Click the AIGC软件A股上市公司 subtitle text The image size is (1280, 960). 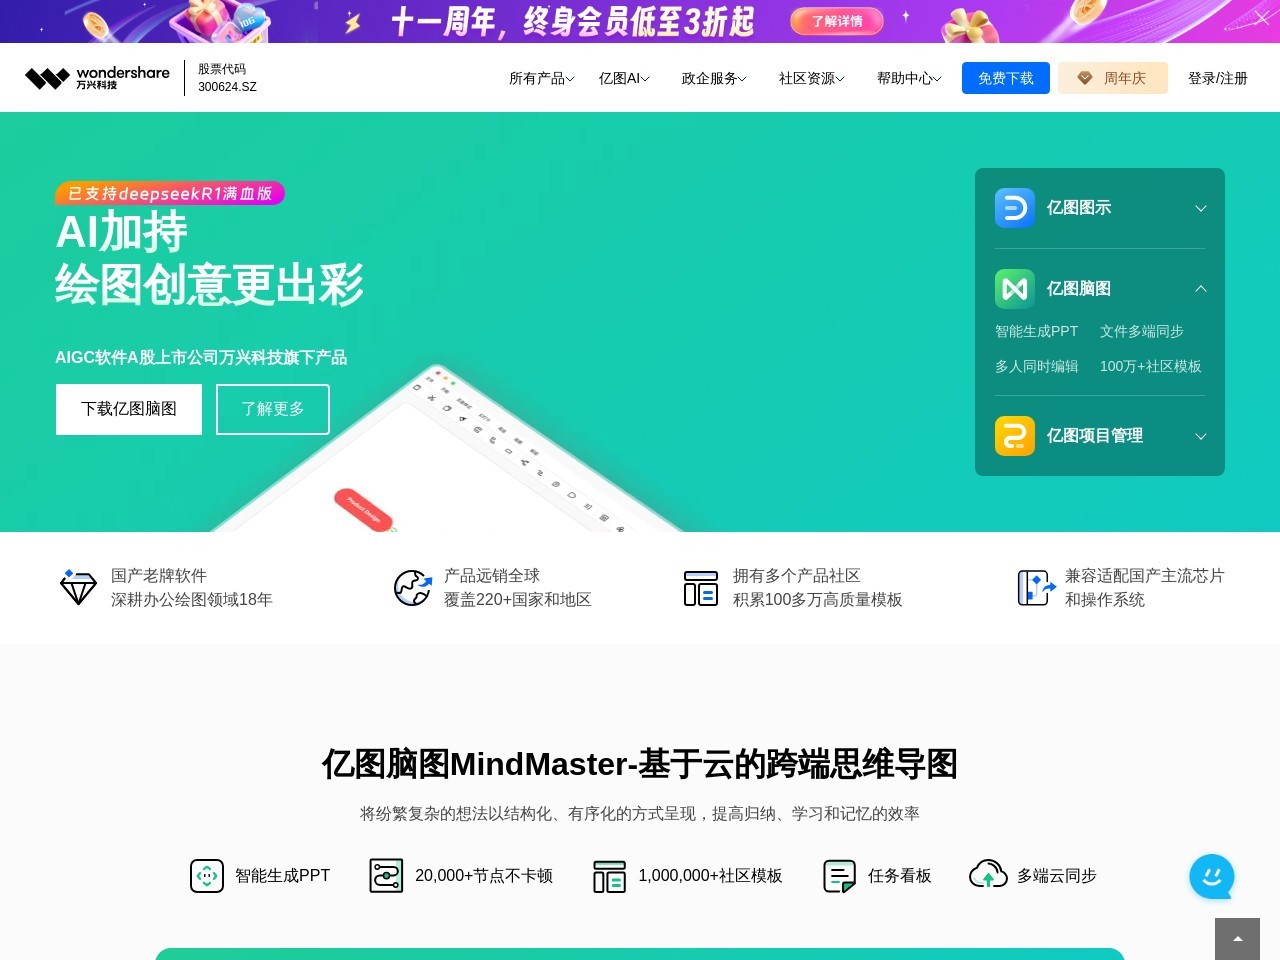[201, 358]
